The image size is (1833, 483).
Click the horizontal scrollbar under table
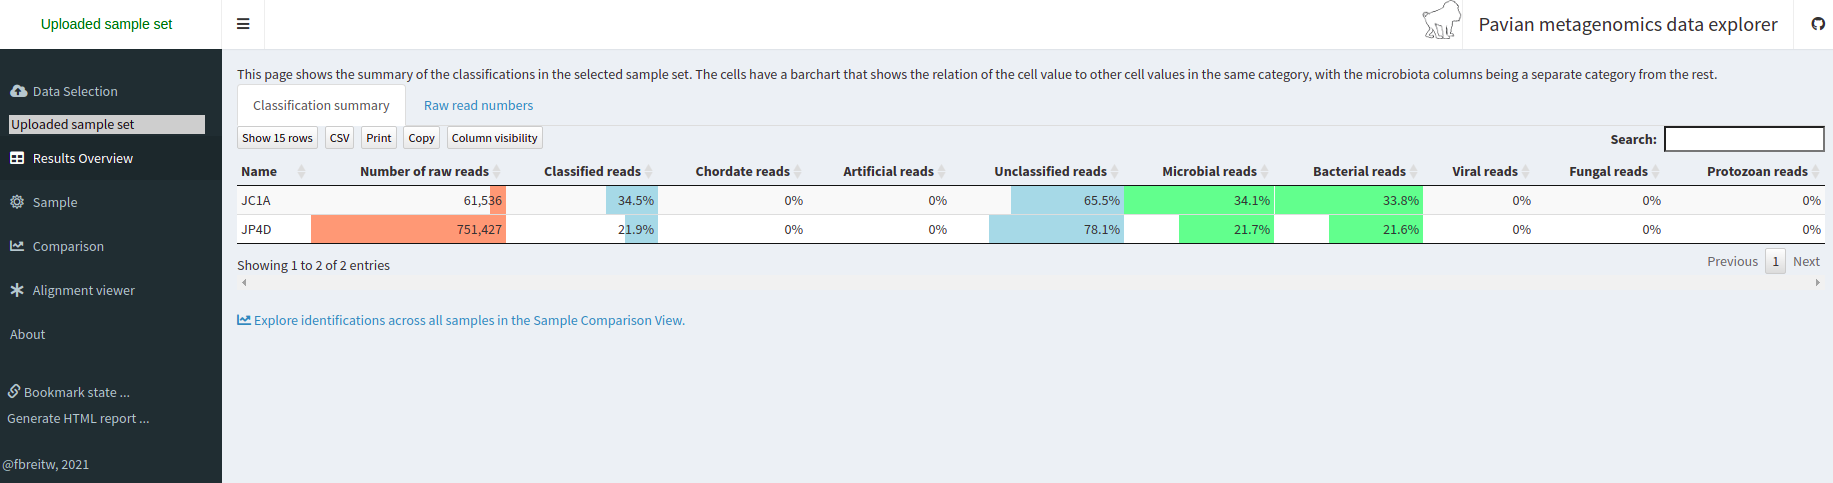coord(1030,283)
